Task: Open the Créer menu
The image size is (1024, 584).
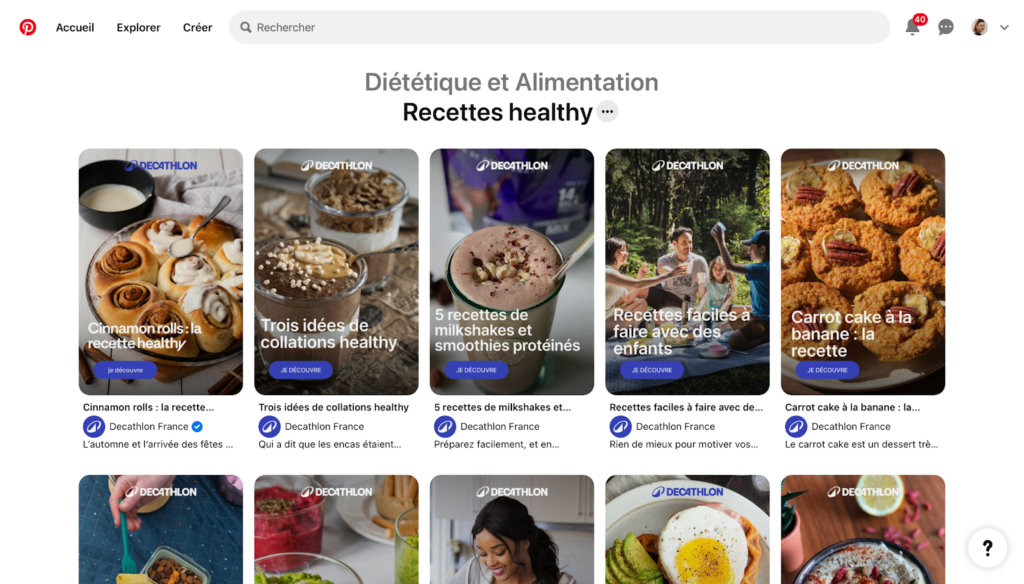Action: [x=197, y=27]
